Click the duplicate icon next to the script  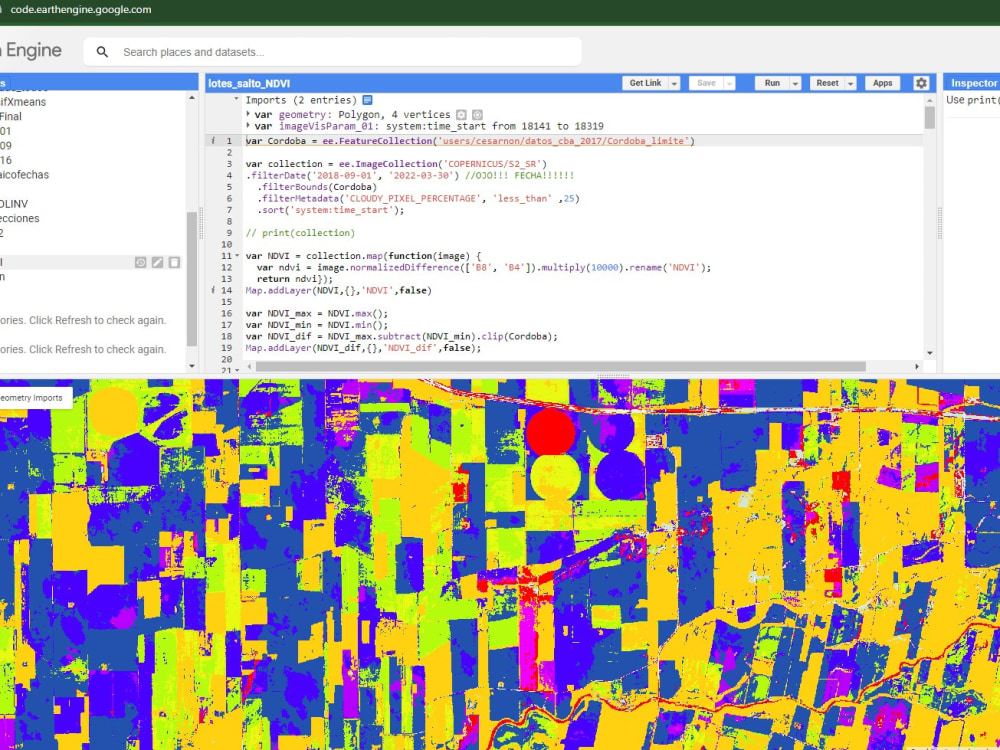[174, 261]
